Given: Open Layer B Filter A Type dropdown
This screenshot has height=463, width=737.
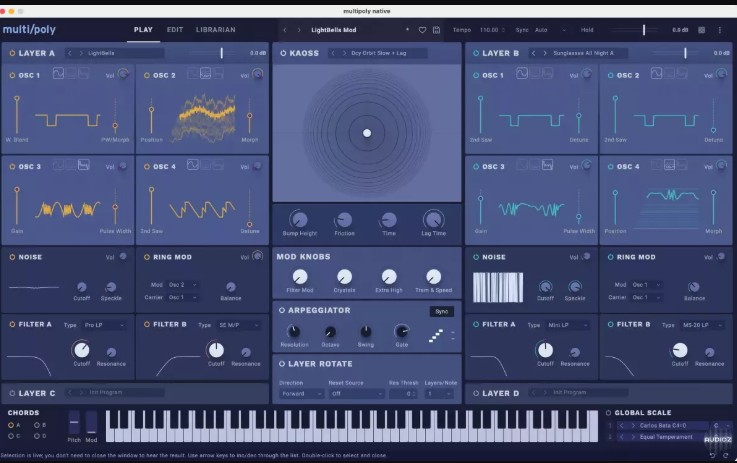Looking at the screenshot, I should pyautogui.click(x=568, y=325).
